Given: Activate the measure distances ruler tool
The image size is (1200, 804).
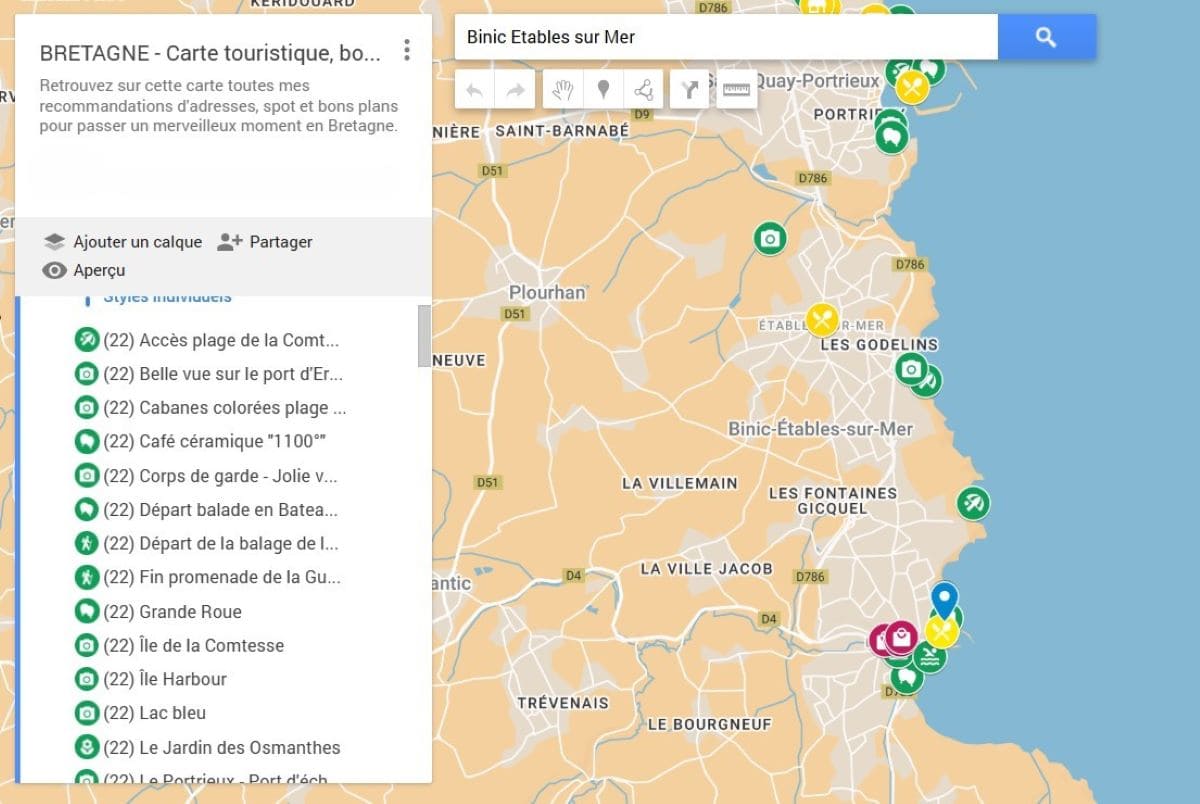Looking at the screenshot, I should (736, 90).
